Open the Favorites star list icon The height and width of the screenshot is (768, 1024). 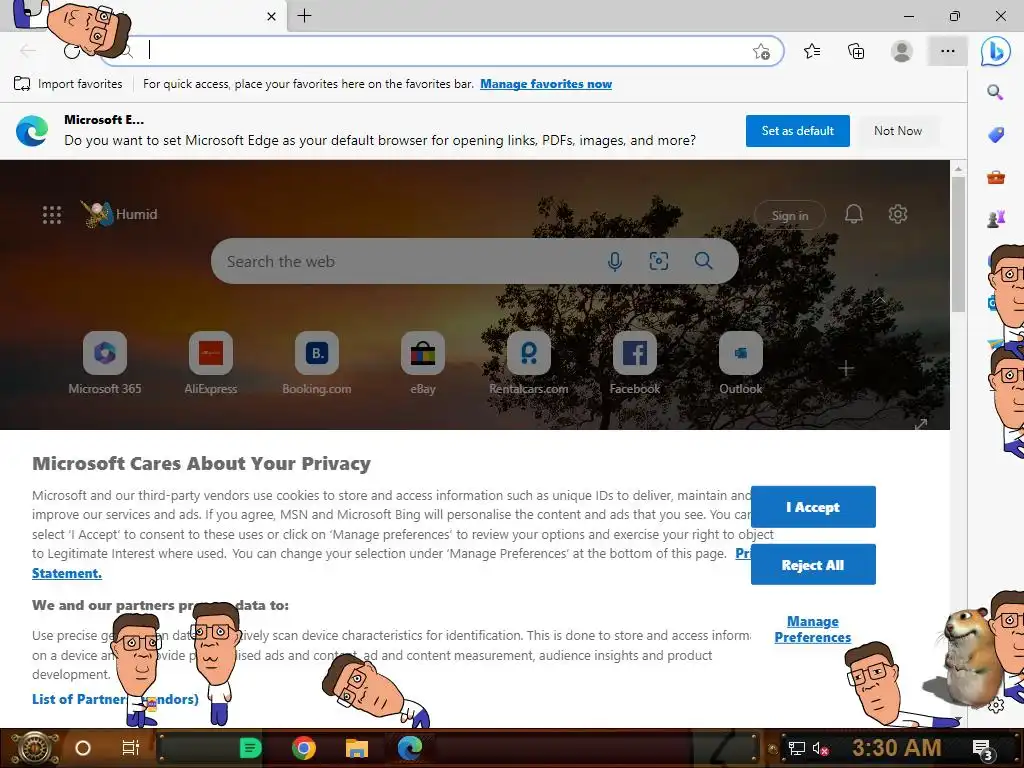click(812, 51)
